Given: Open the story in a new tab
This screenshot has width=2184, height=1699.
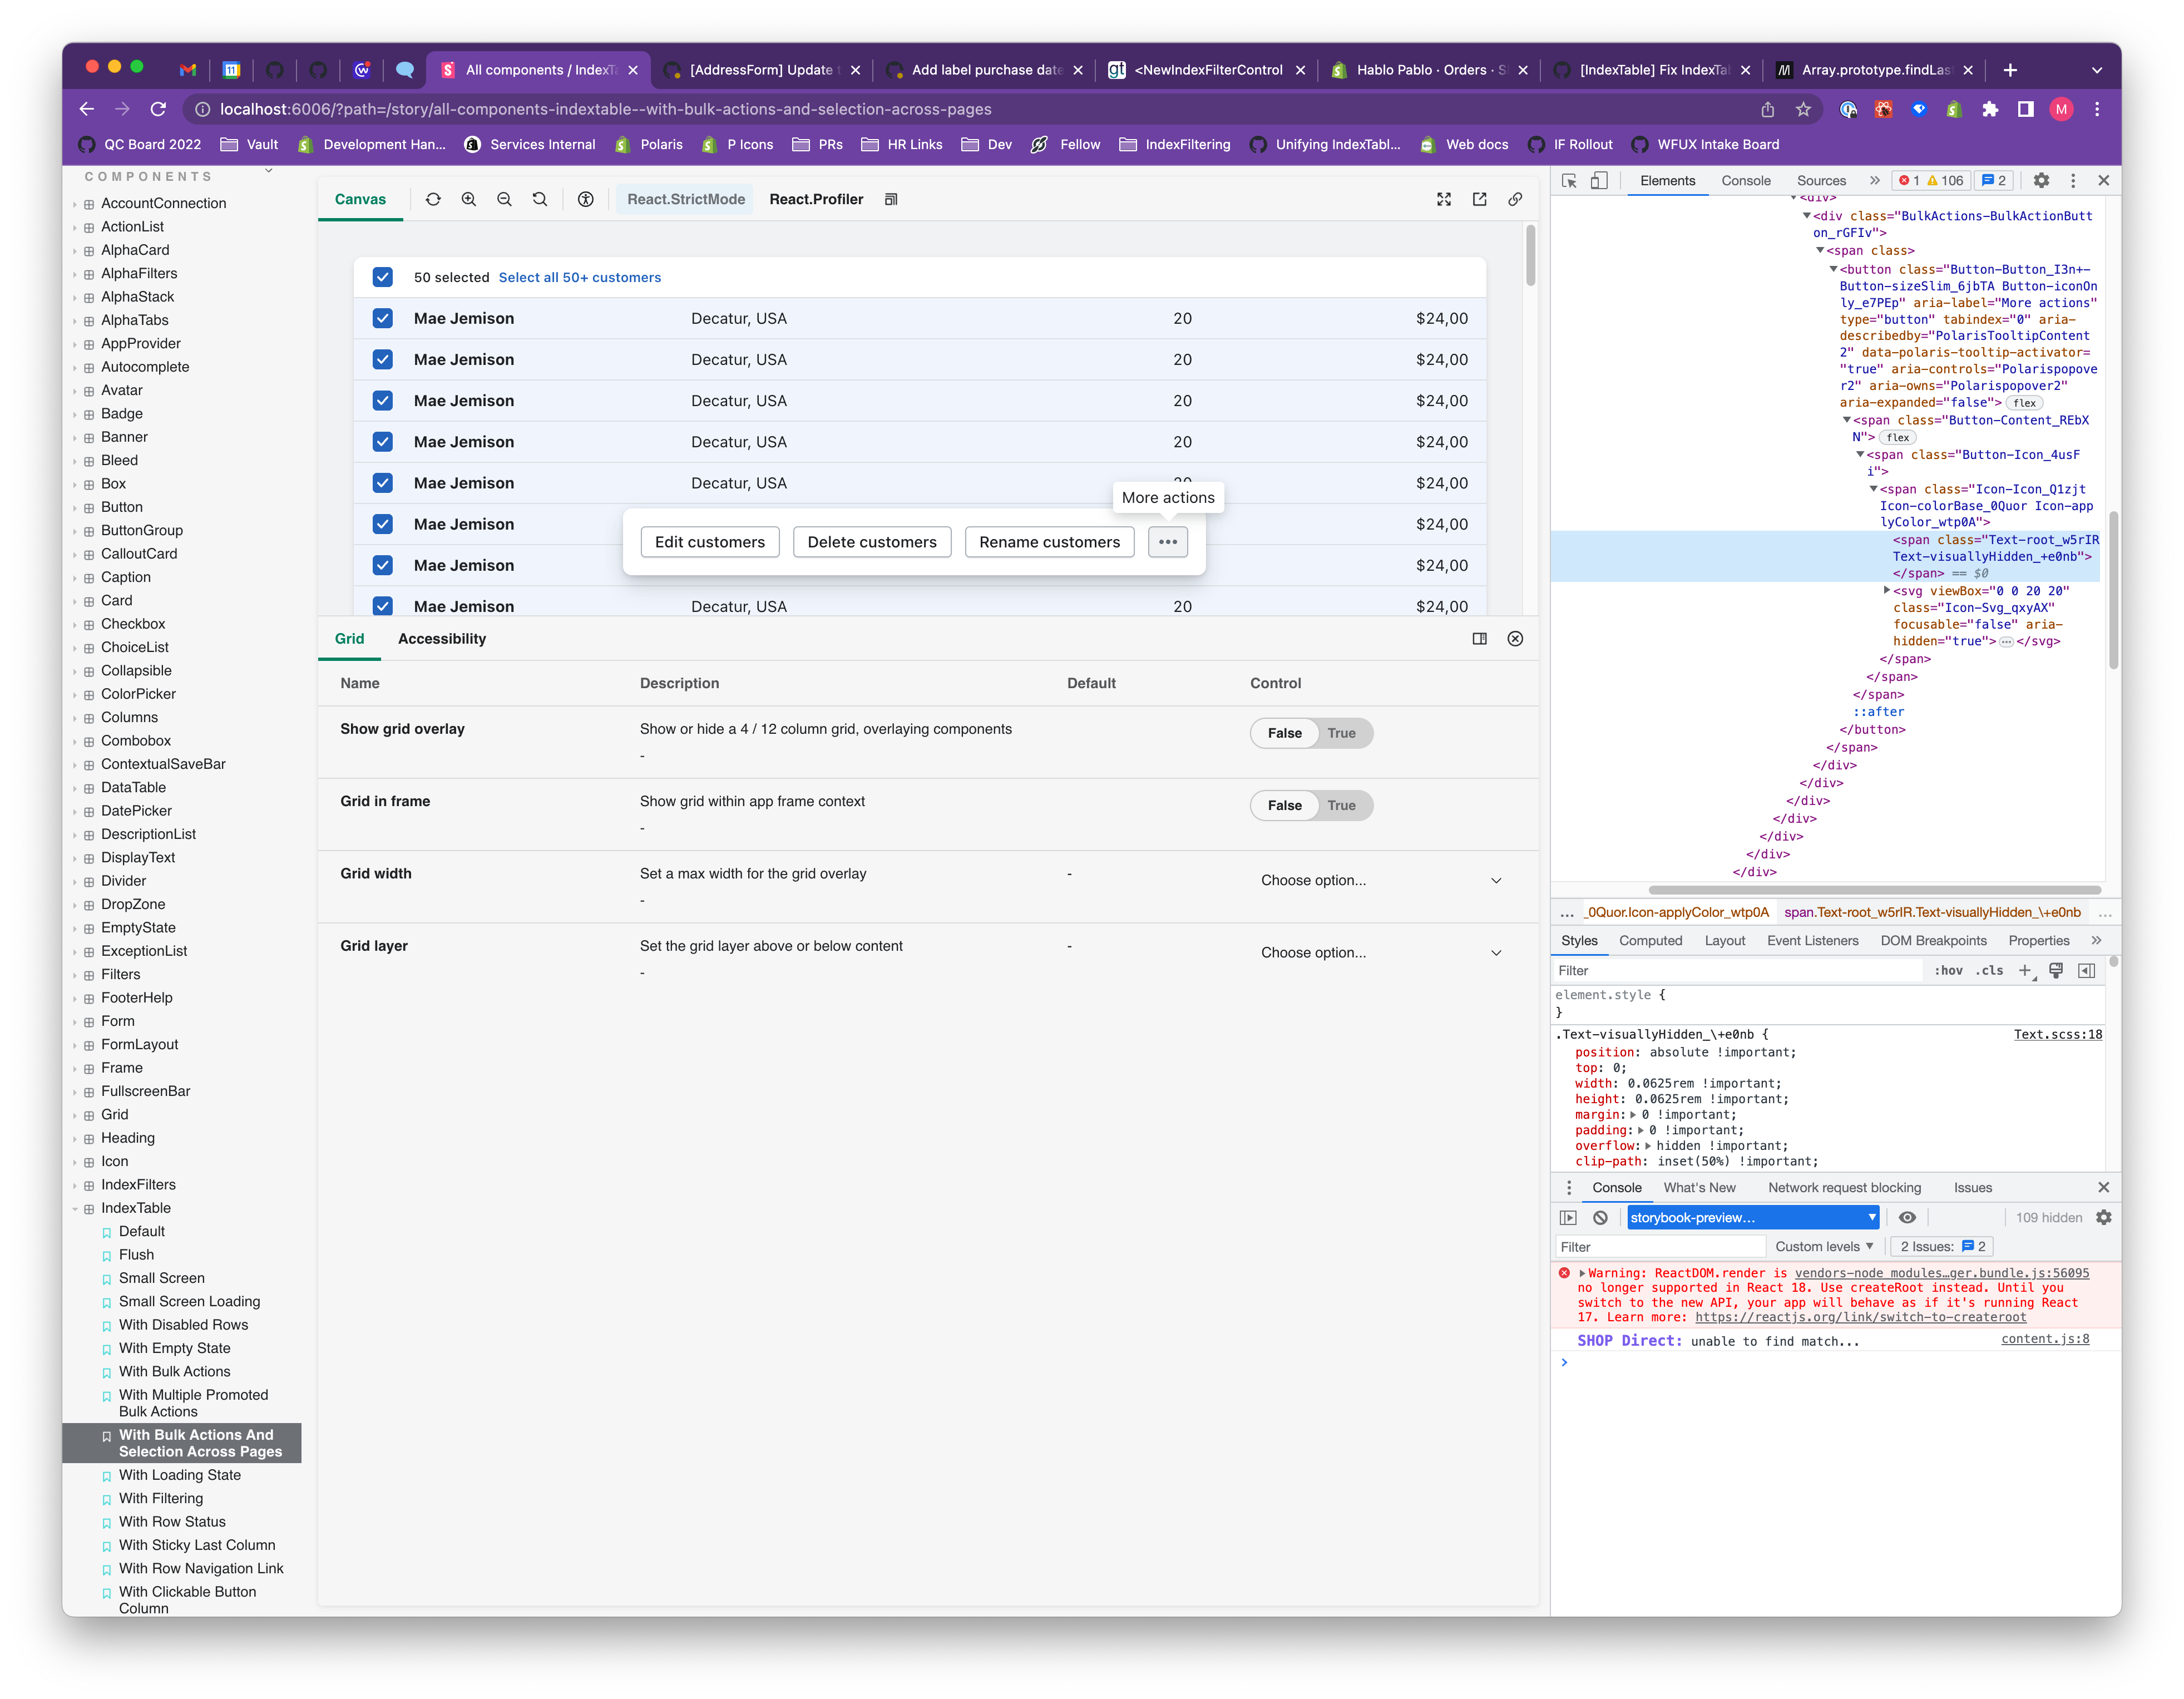Looking at the screenshot, I should (1480, 199).
